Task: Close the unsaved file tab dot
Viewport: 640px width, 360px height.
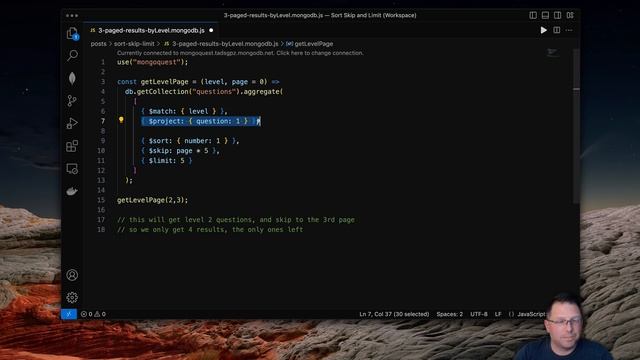Action: (211, 30)
